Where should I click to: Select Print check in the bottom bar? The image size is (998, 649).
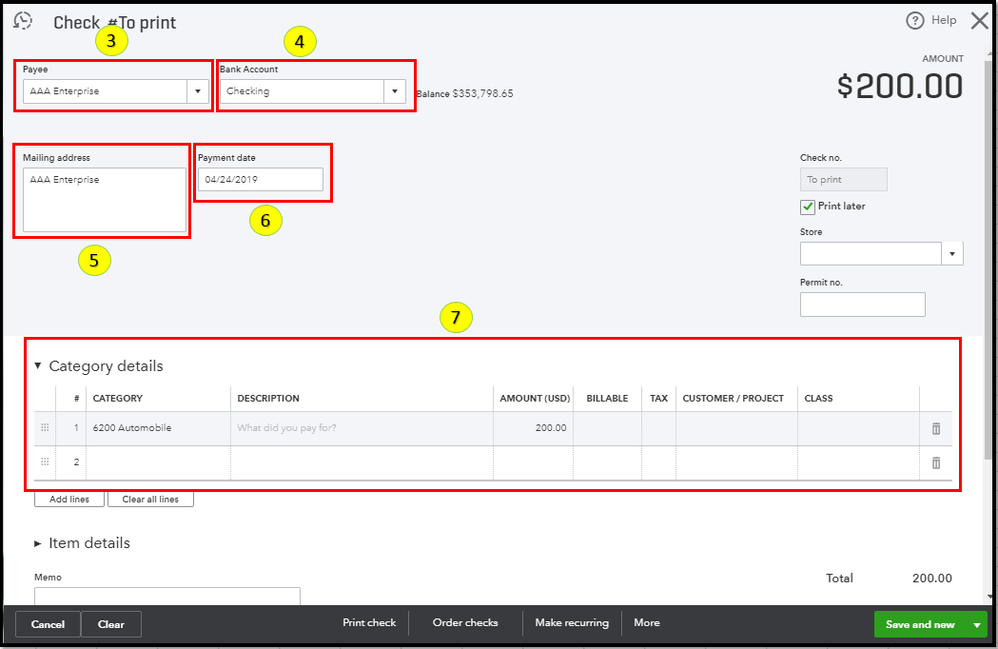[x=369, y=623]
